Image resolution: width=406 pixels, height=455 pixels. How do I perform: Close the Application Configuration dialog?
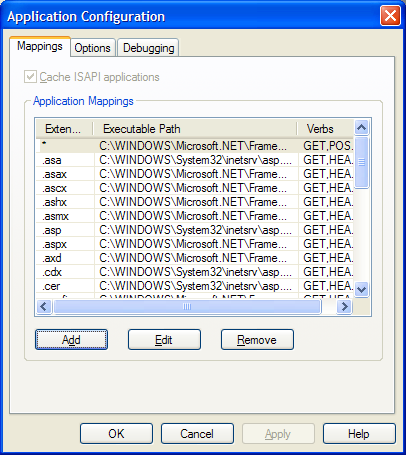[x=390, y=16]
